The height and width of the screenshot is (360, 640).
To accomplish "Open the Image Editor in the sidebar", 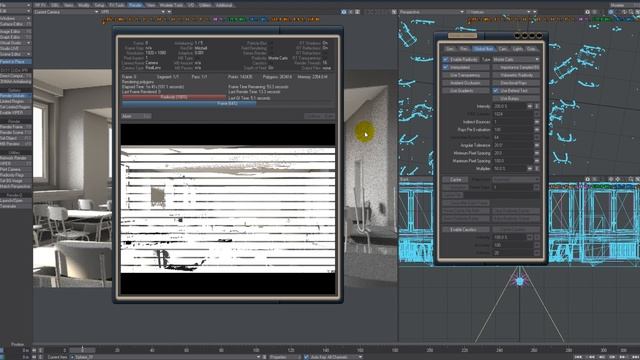I will [16, 31].
